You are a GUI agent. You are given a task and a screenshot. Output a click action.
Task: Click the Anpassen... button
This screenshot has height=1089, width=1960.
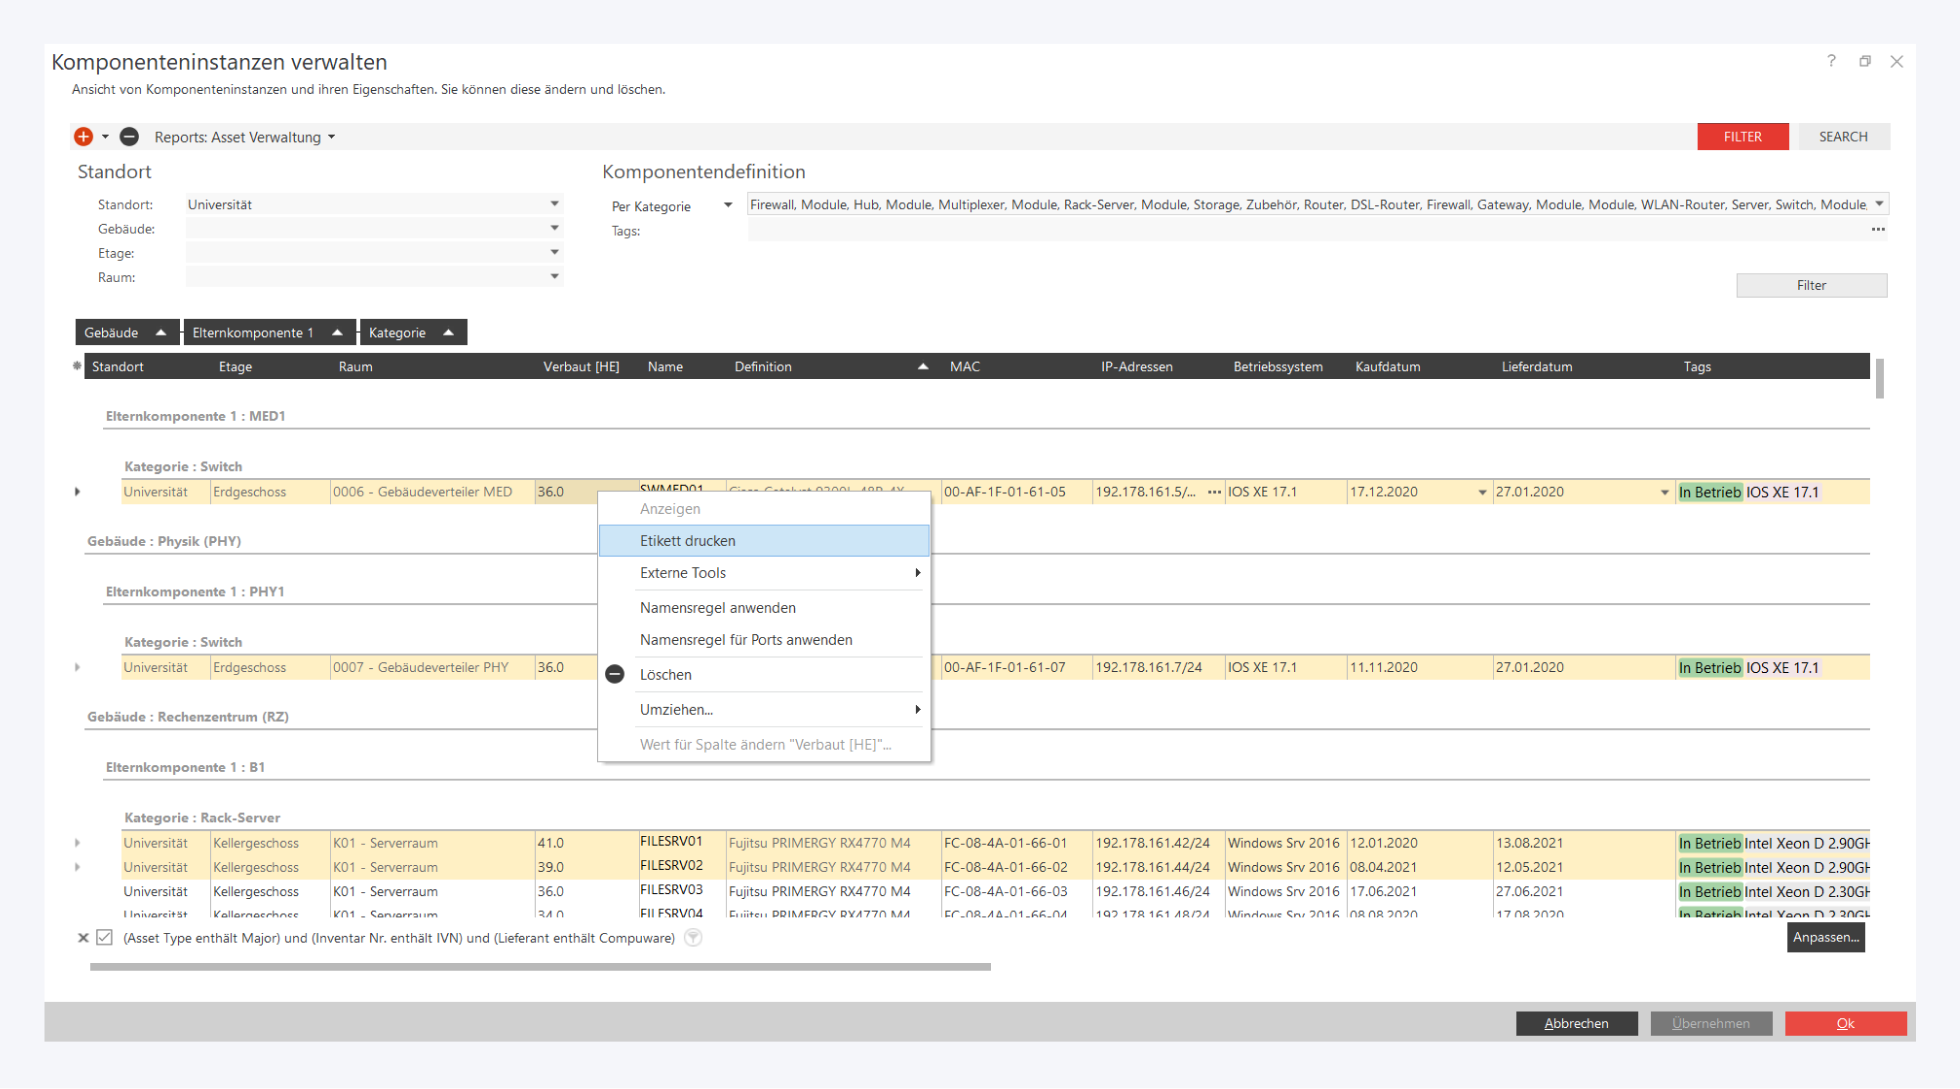click(x=1825, y=938)
